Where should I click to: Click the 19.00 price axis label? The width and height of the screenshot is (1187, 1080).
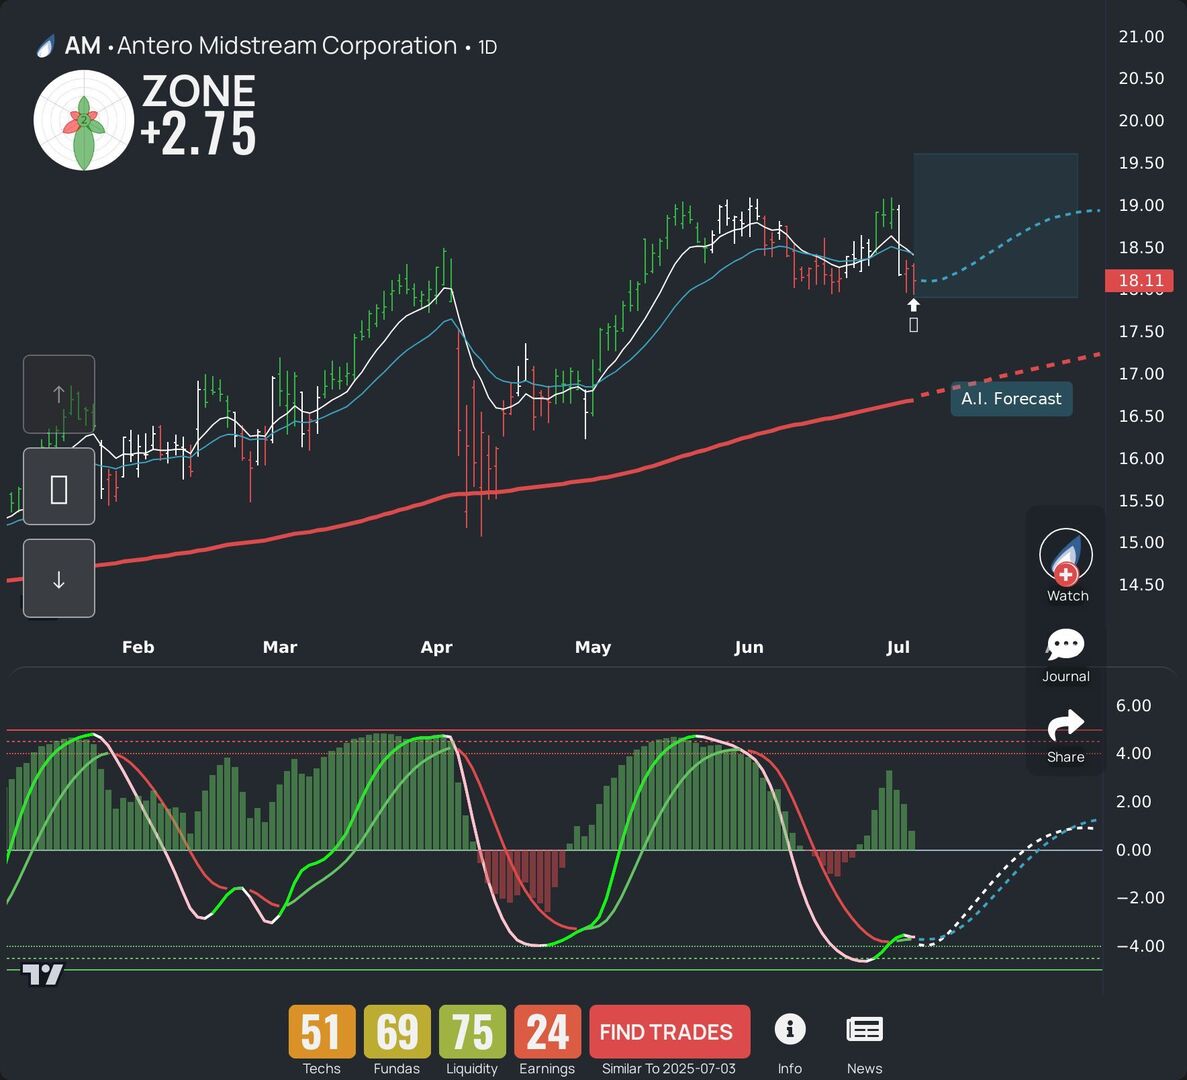point(1141,205)
